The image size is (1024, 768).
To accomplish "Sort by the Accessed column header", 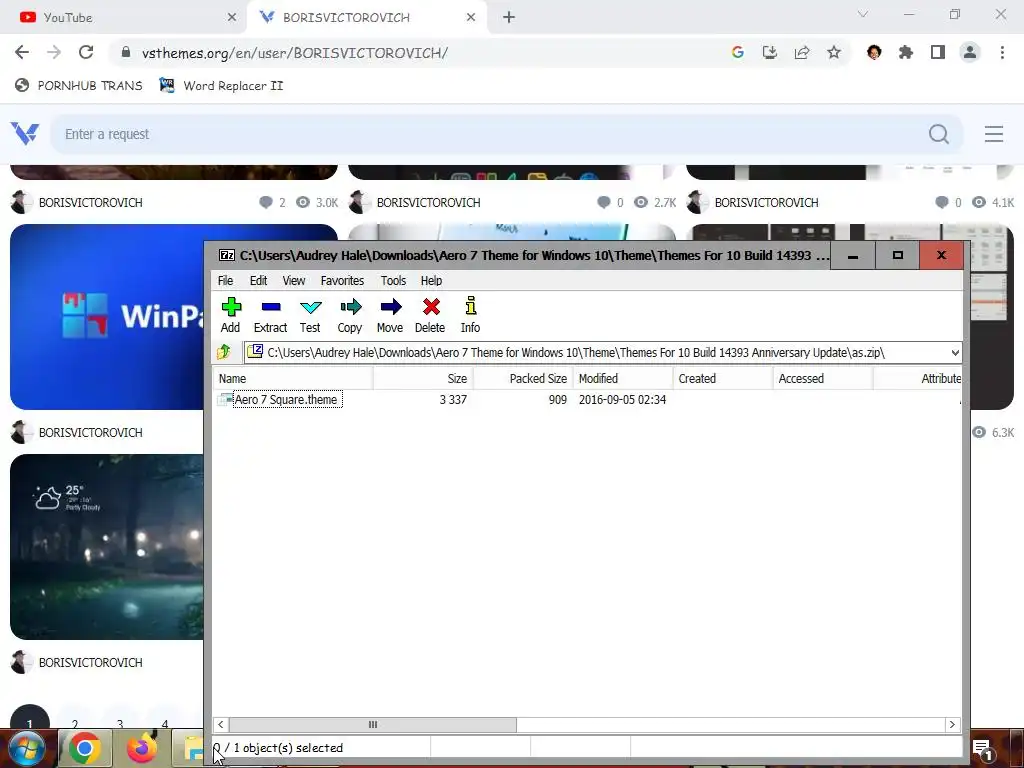I will [x=823, y=379].
